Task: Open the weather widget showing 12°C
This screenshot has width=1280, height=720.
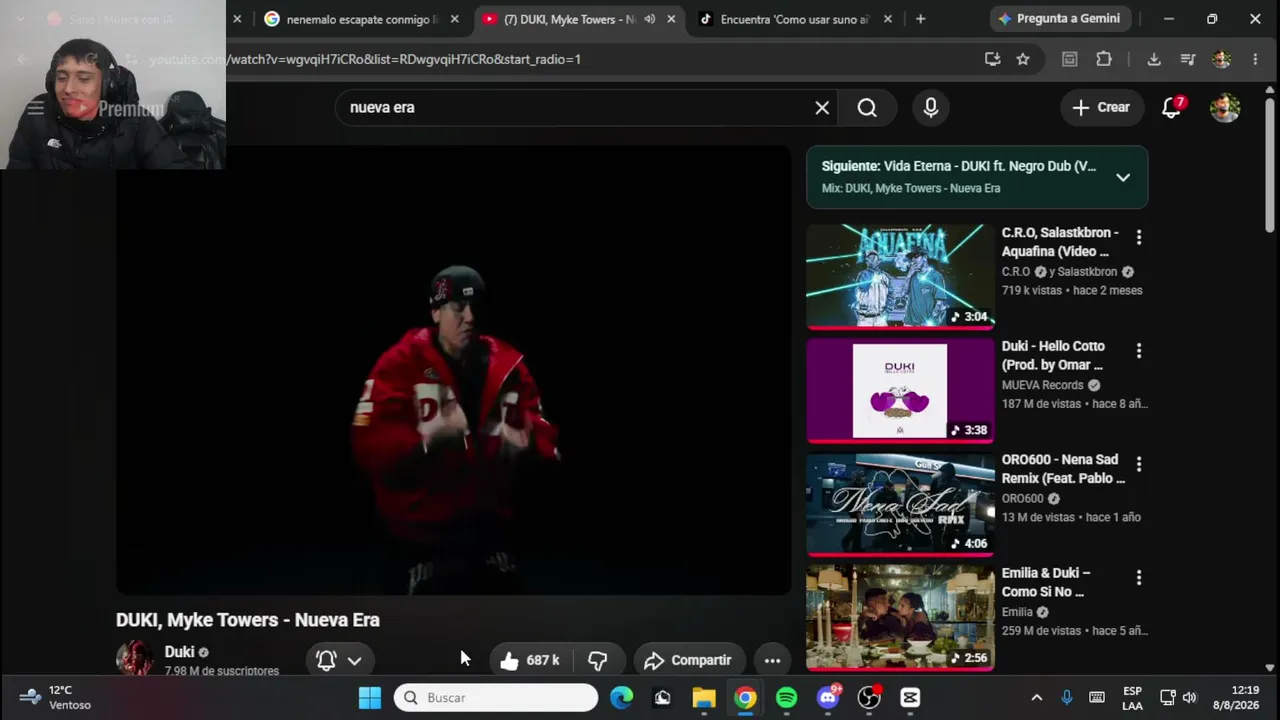Action: (56, 697)
